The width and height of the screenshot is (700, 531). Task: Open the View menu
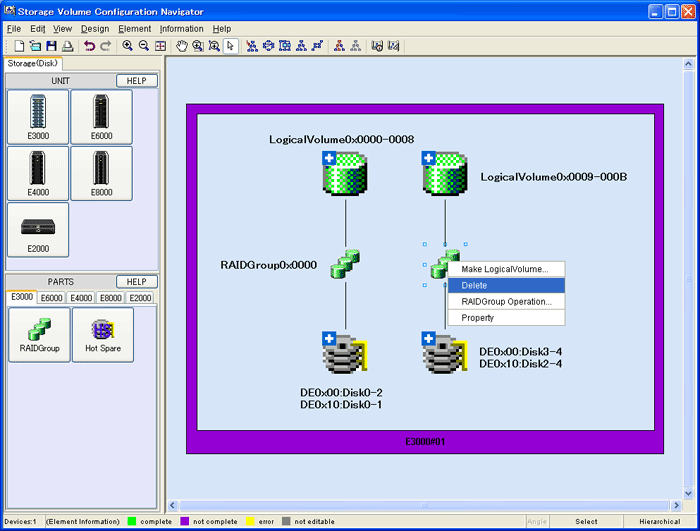(x=62, y=29)
